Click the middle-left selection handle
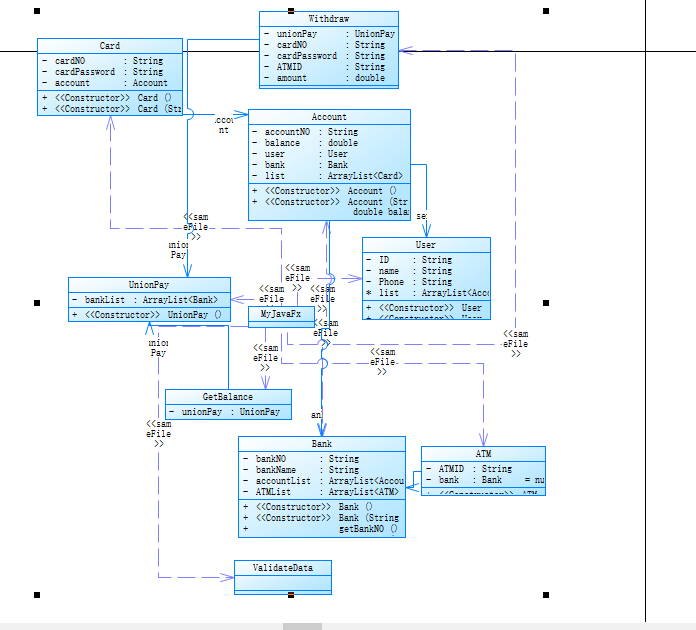 (x=37, y=303)
